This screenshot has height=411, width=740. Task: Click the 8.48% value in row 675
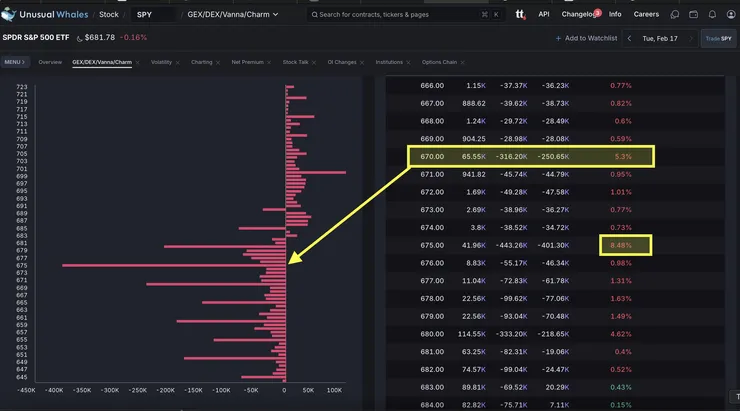621,245
